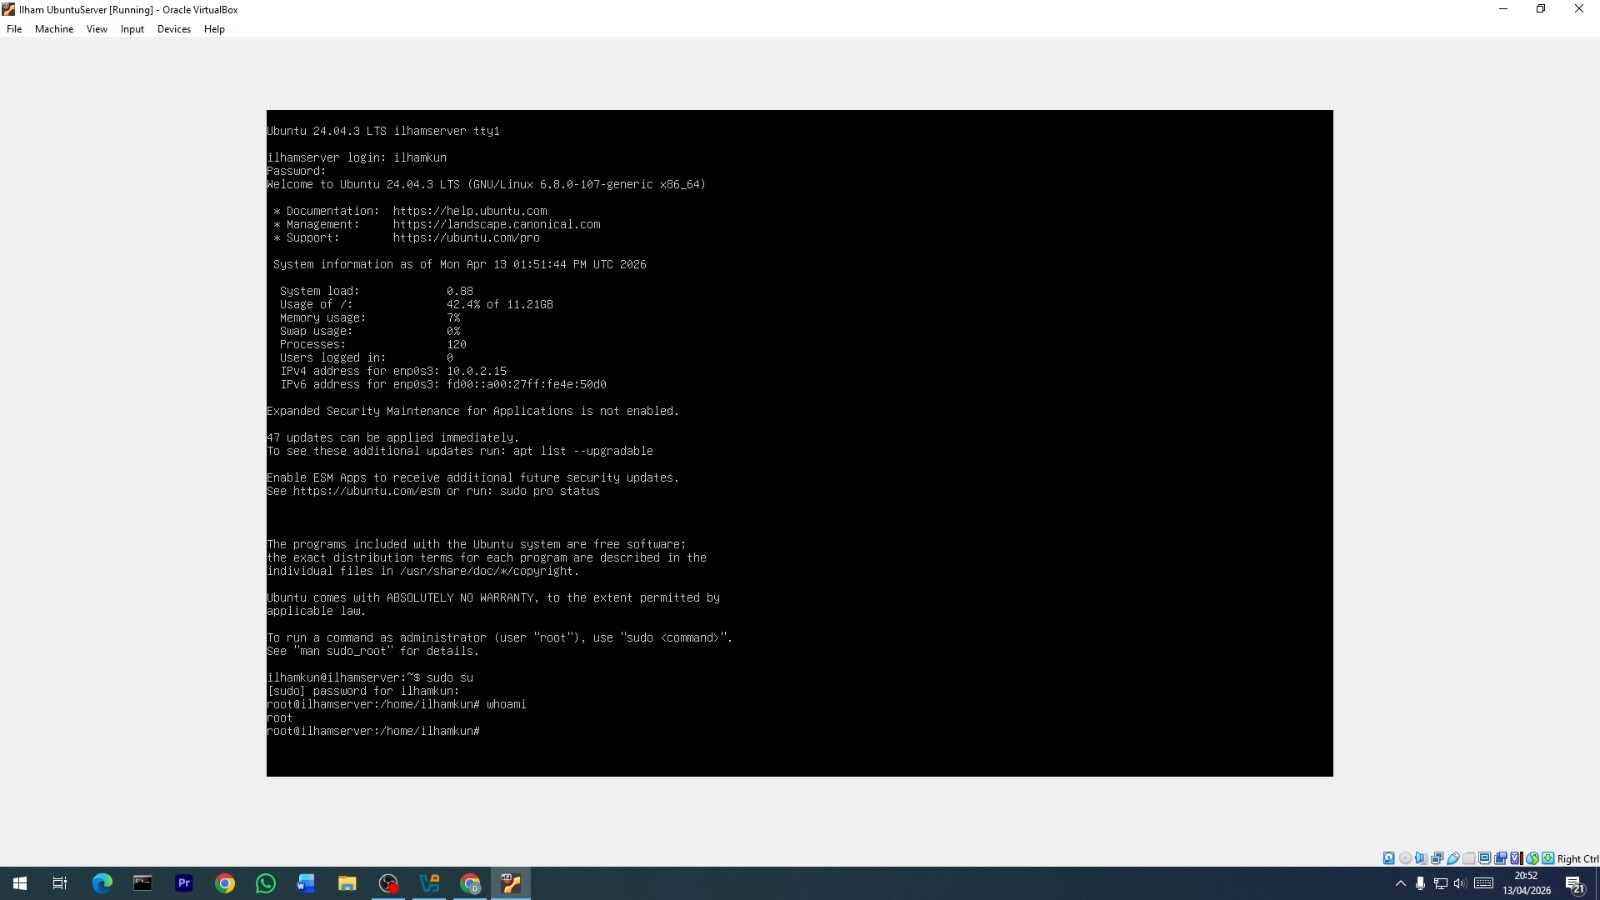
Task: Click the 'sudo pro status' command text
Action: (x=550, y=491)
